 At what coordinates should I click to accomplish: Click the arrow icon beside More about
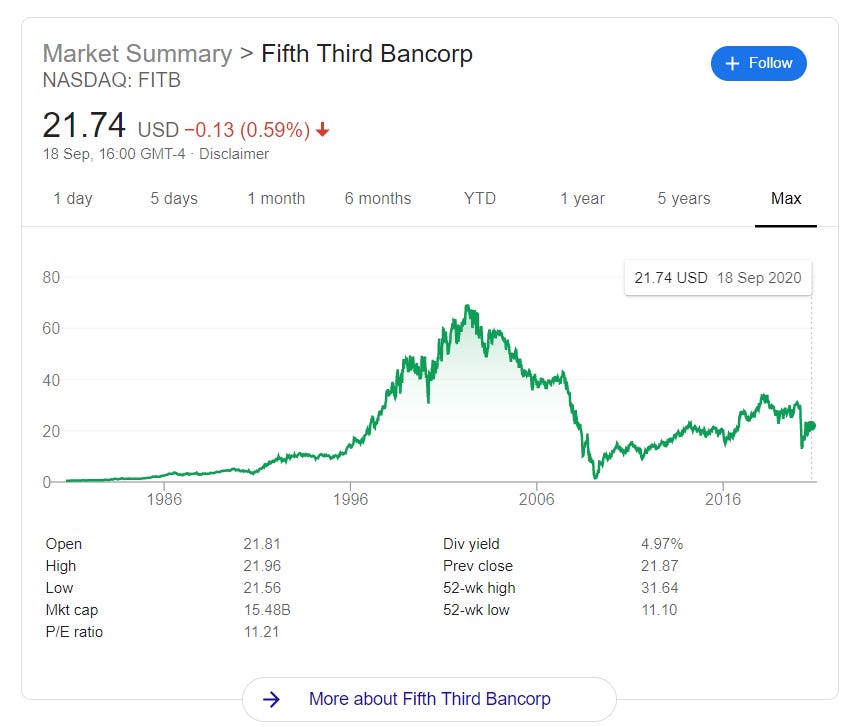[271, 699]
